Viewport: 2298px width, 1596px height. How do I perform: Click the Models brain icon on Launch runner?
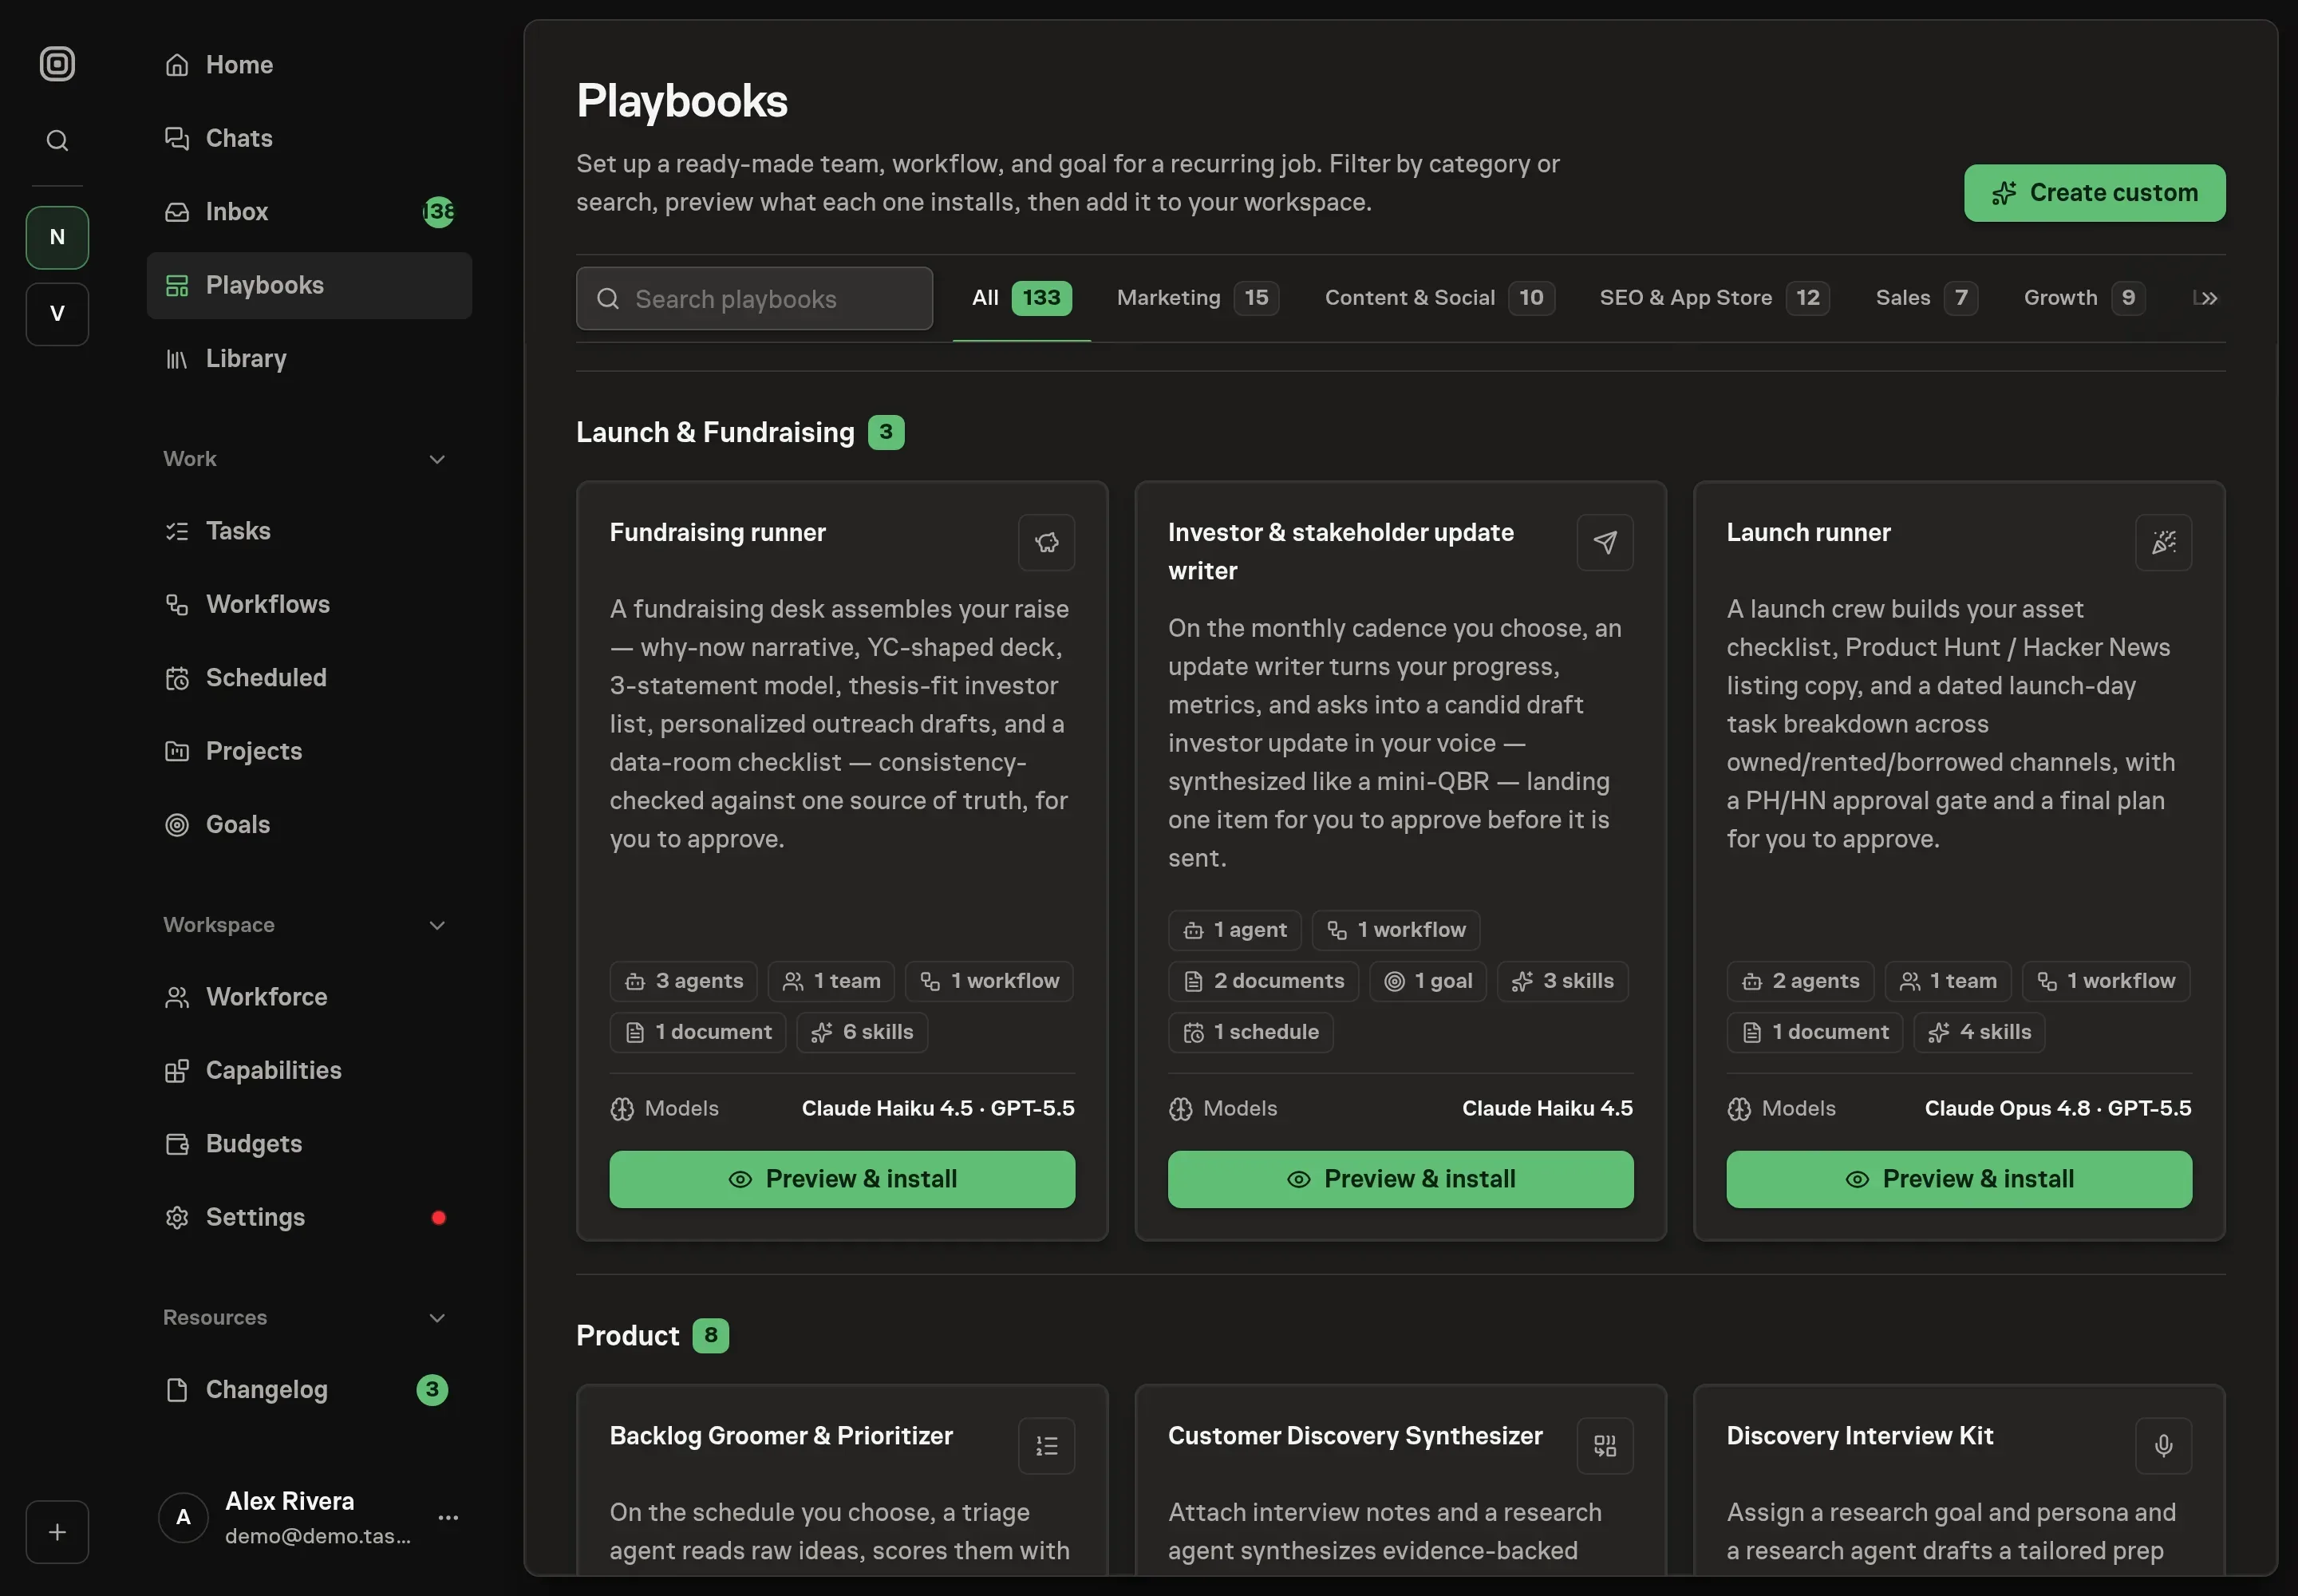point(1739,1109)
